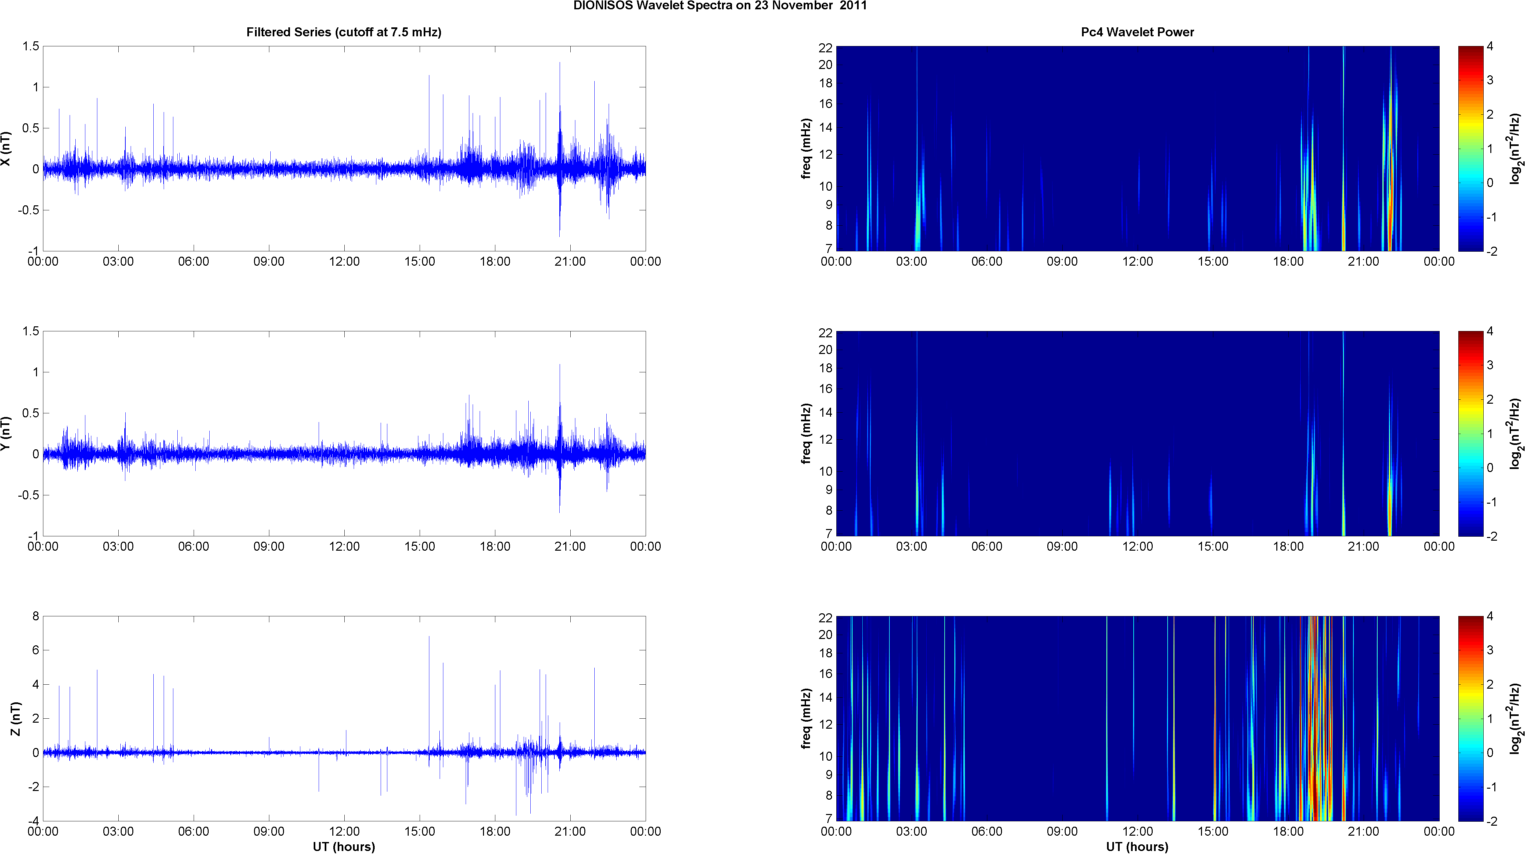
Task: Click inside the X component time series plot
Action: click(344, 149)
